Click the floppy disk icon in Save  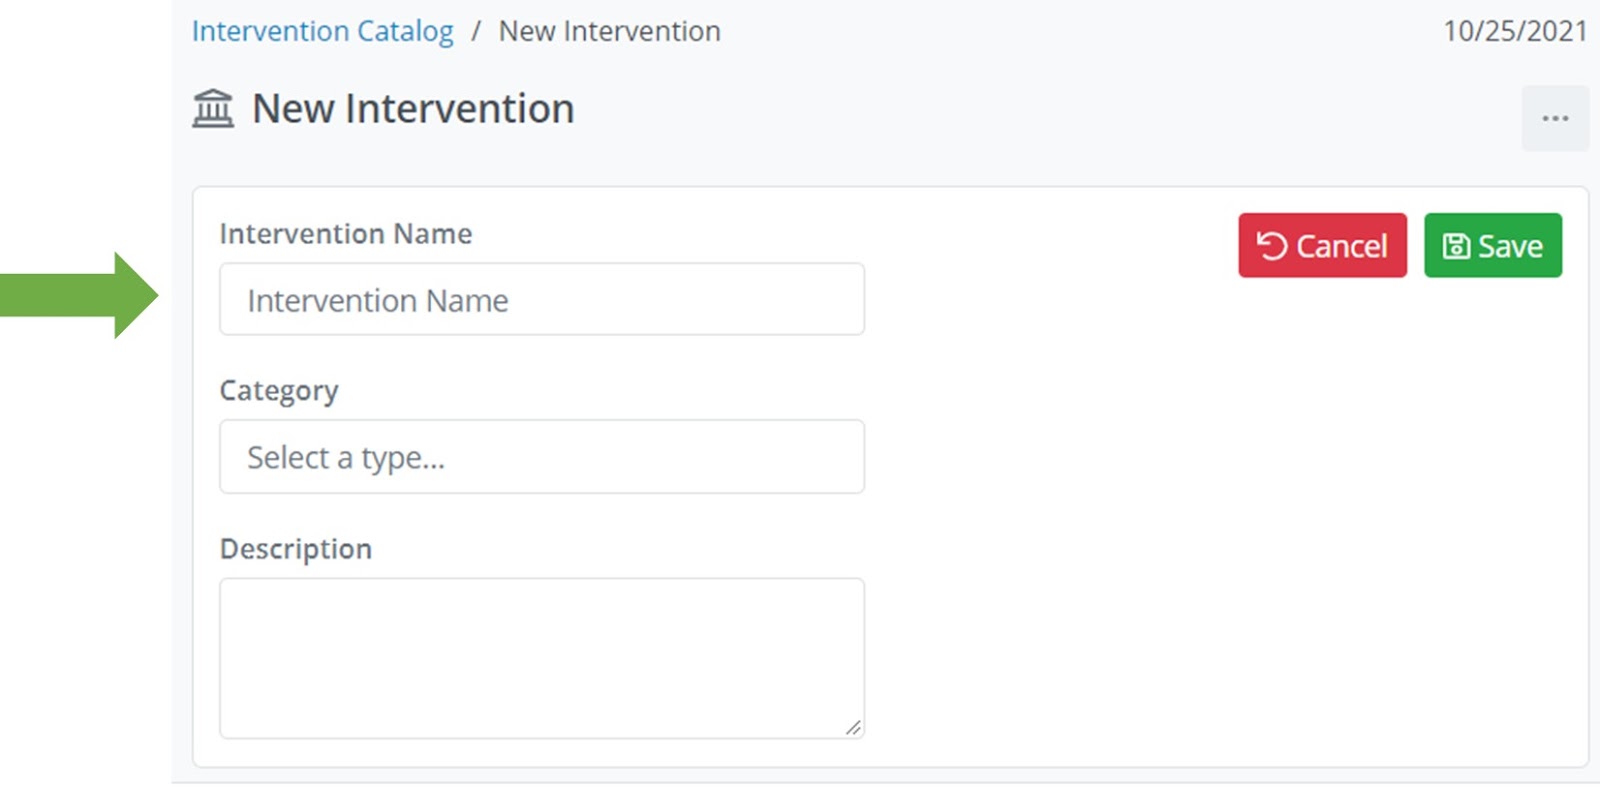coord(1456,246)
